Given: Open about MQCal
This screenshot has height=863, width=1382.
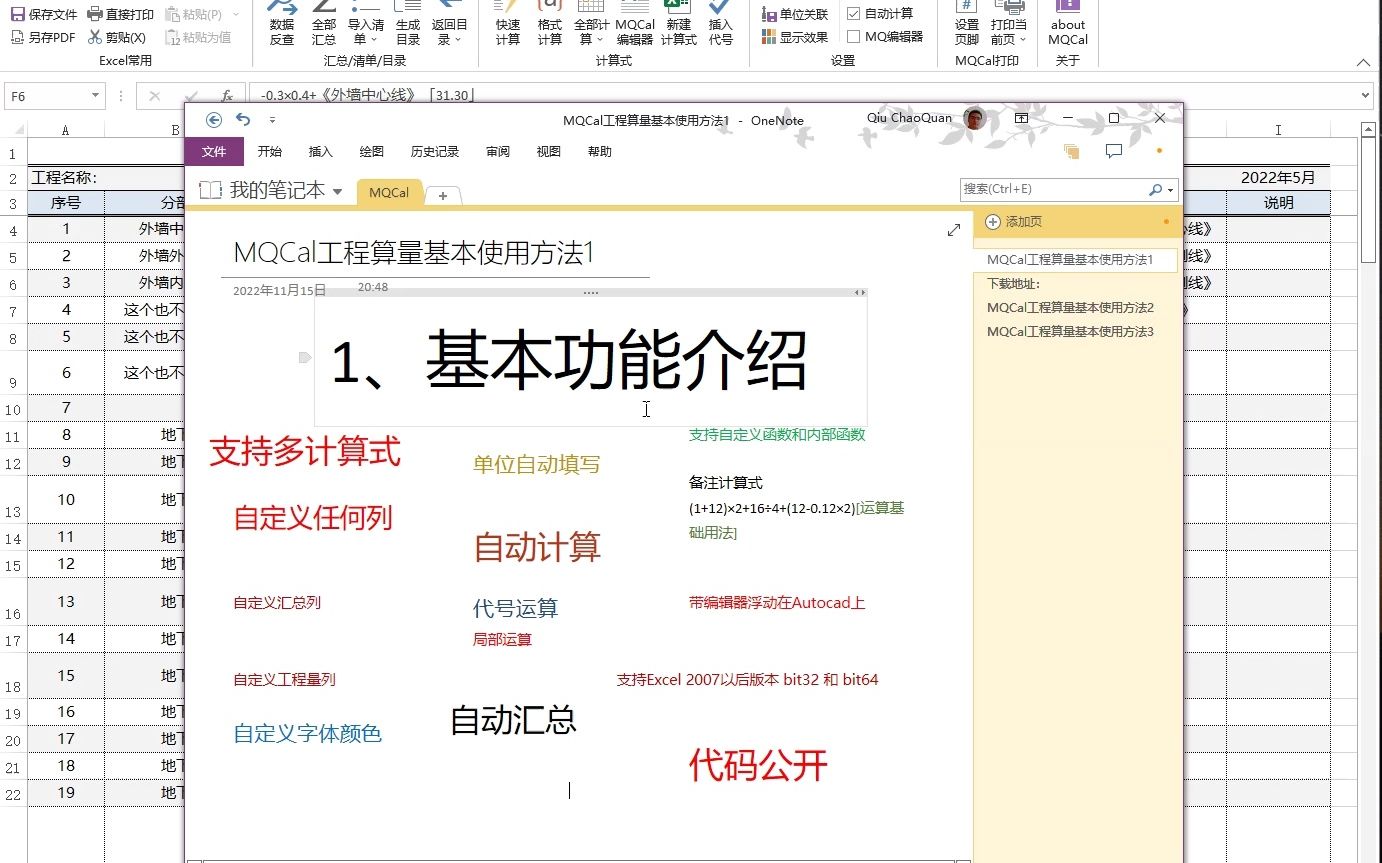Looking at the screenshot, I should [x=1068, y=24].
